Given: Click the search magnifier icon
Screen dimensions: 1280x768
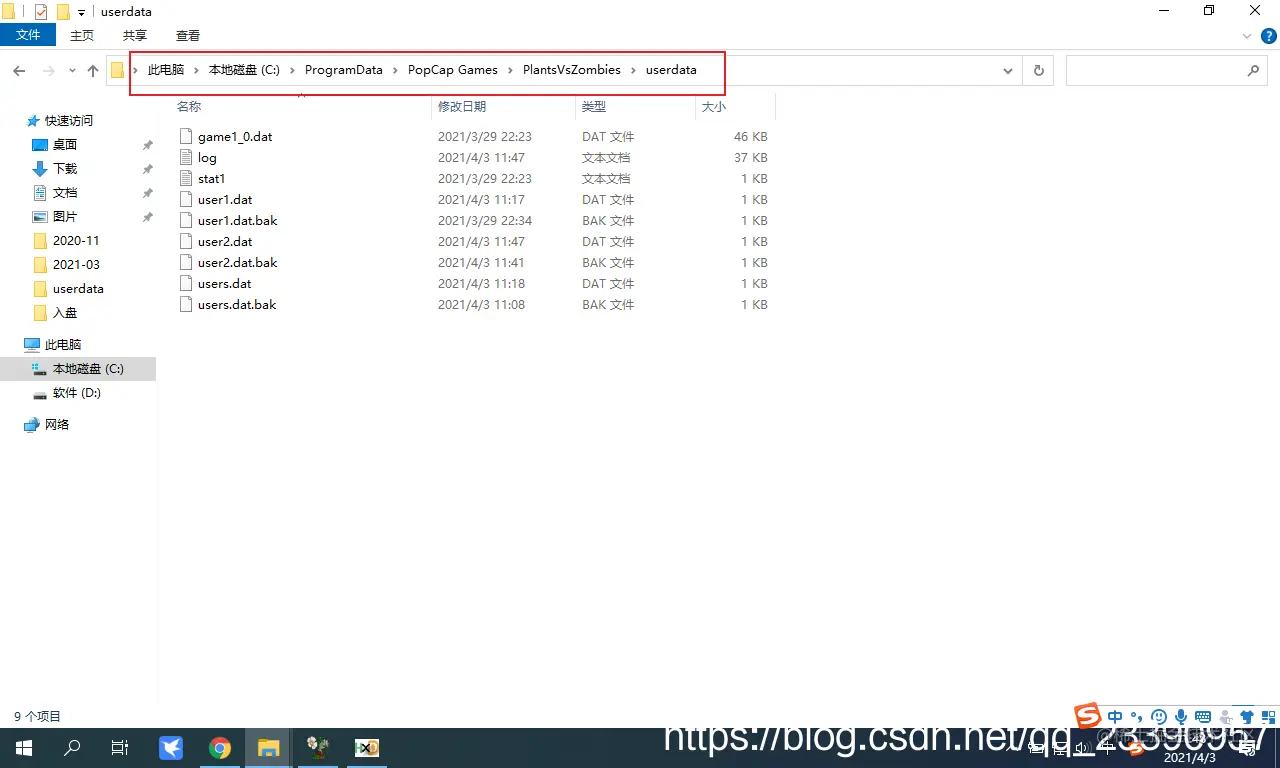Looking at the screenshot, I should click(x=1253, y=71).
